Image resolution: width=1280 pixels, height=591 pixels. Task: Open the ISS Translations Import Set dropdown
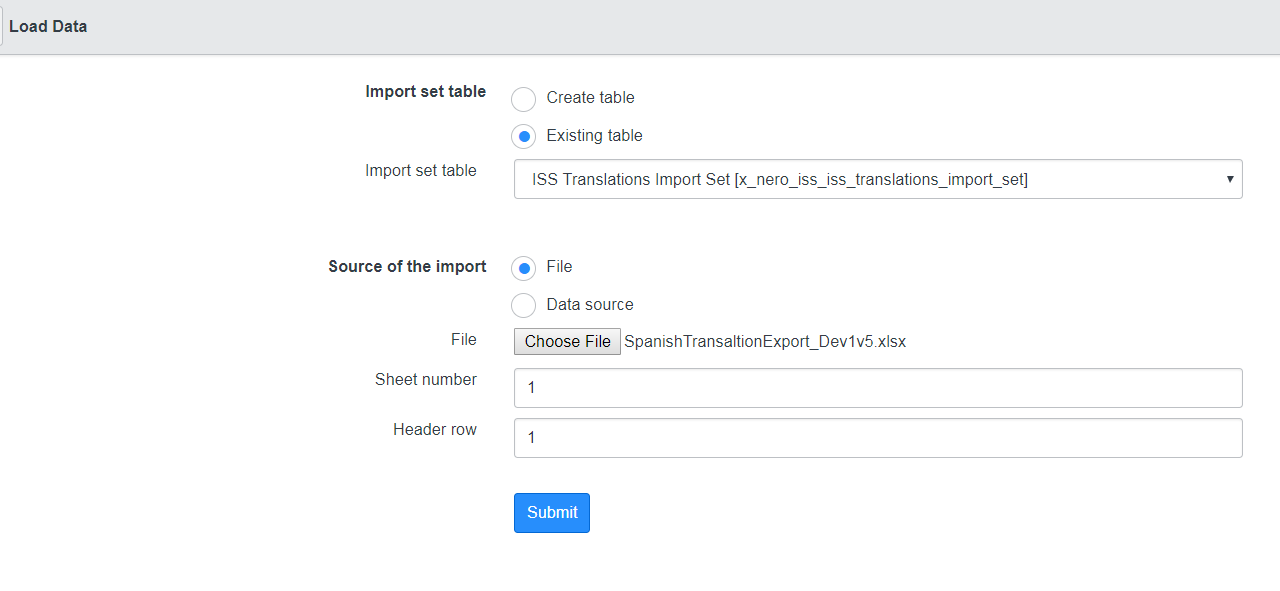(877, 180)
